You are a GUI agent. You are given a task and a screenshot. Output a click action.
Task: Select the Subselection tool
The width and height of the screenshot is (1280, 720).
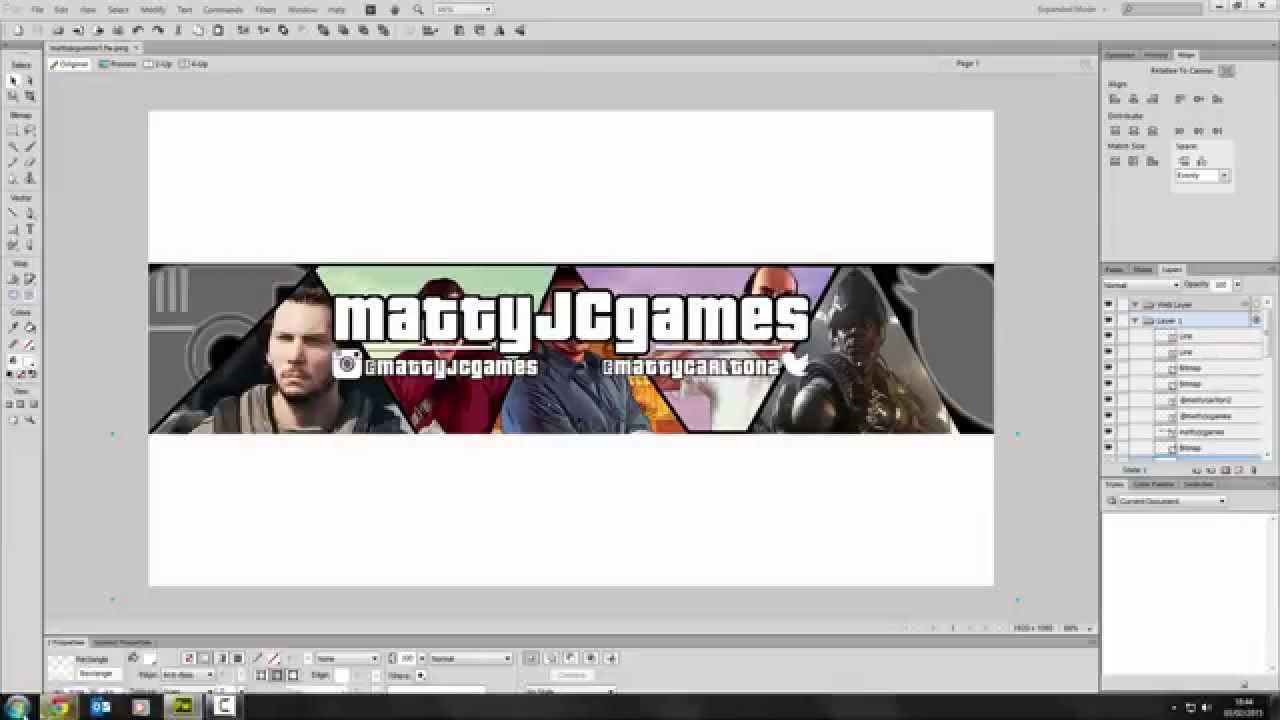(29, 80)
